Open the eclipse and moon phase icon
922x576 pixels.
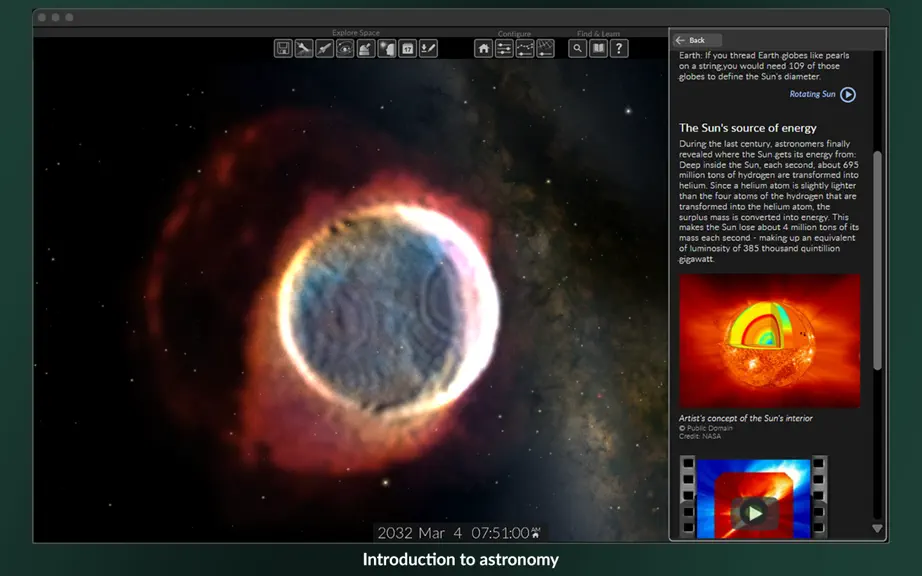tap(386, 48)
